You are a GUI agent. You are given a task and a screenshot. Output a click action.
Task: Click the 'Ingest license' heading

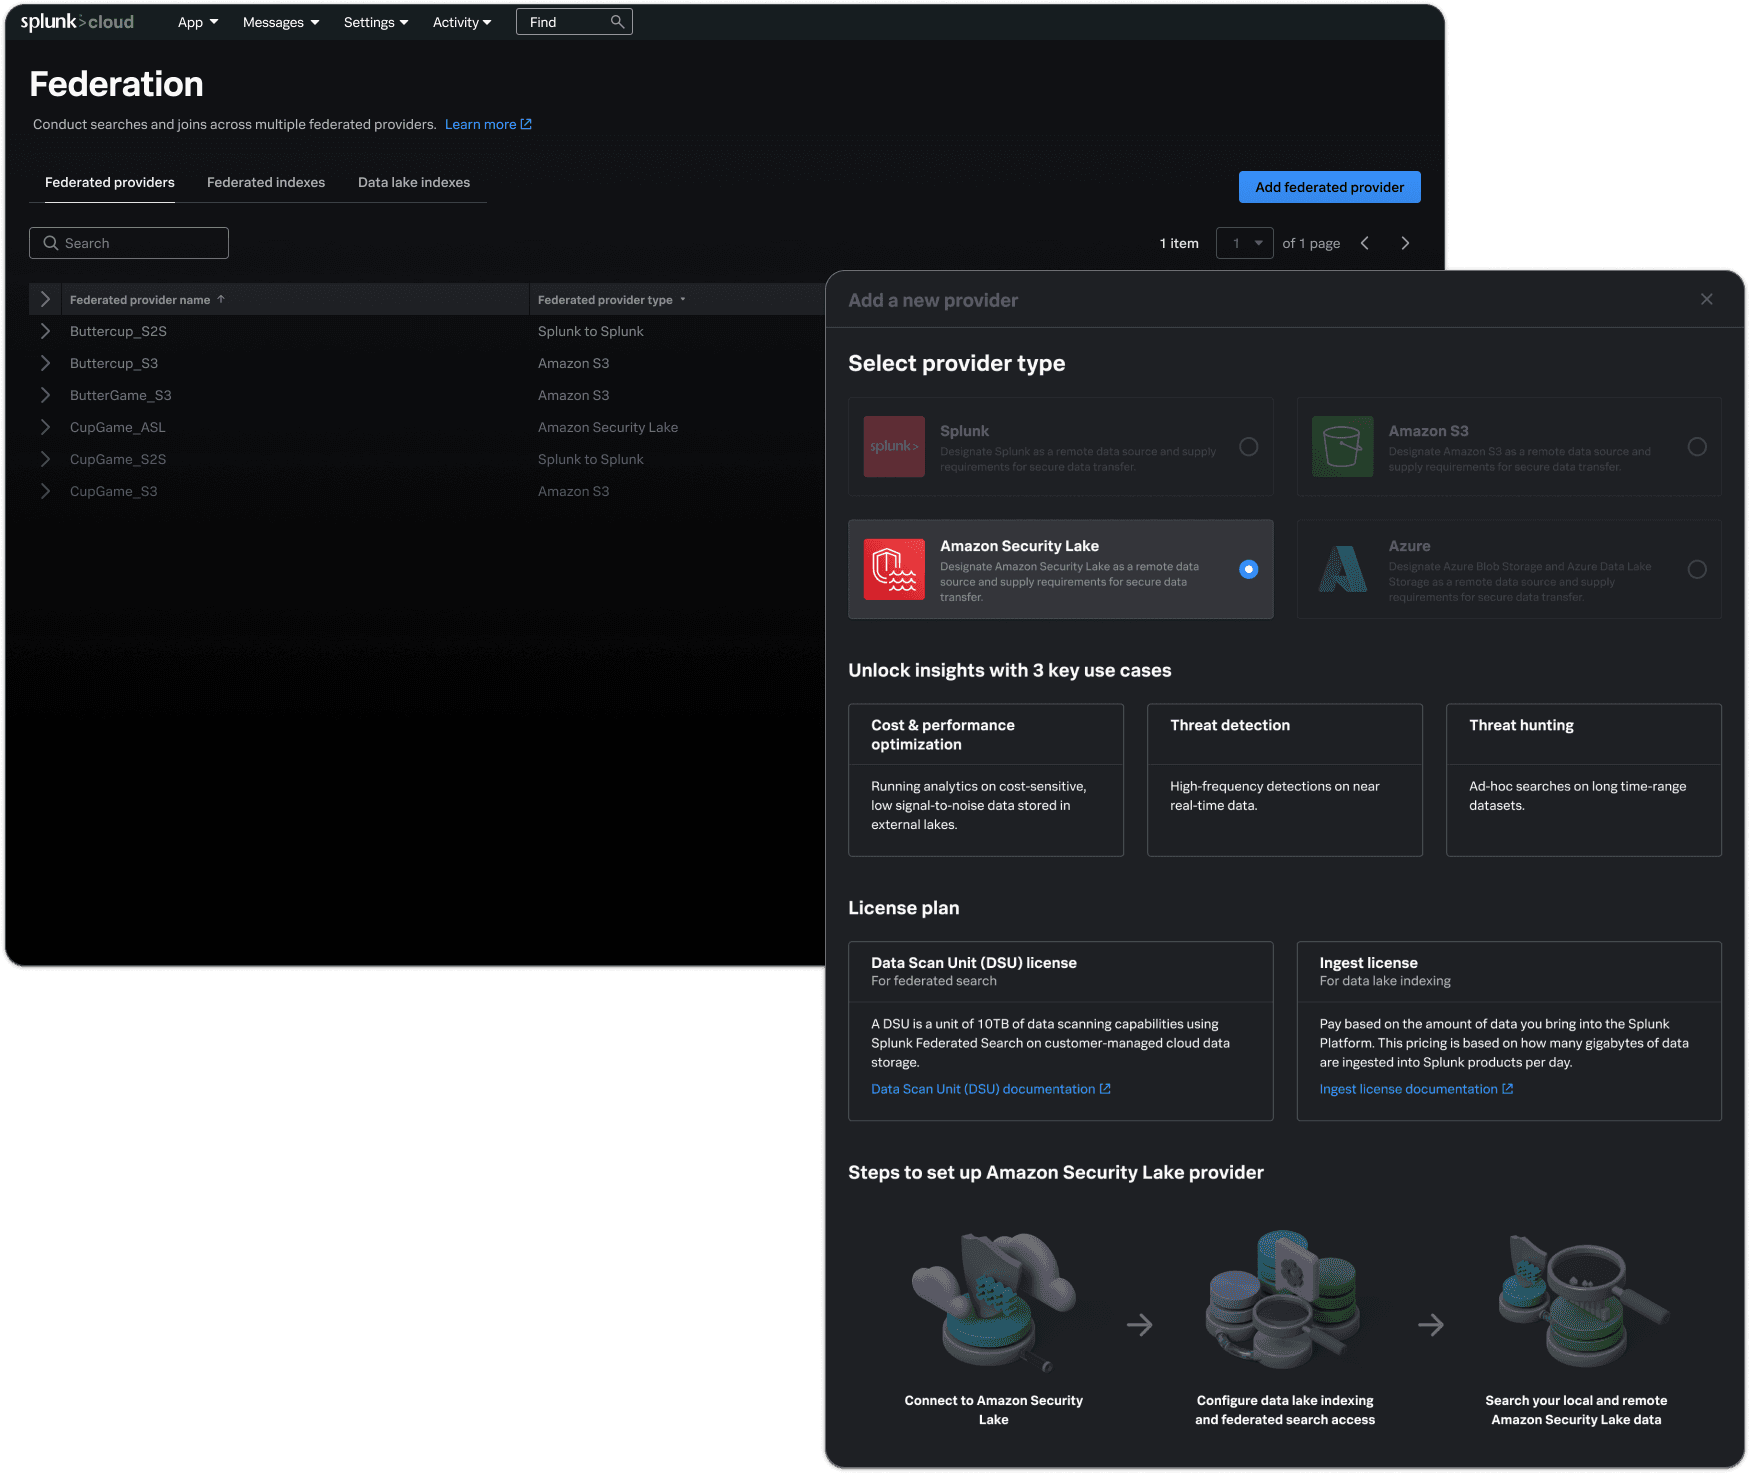tap(1368, 963)
